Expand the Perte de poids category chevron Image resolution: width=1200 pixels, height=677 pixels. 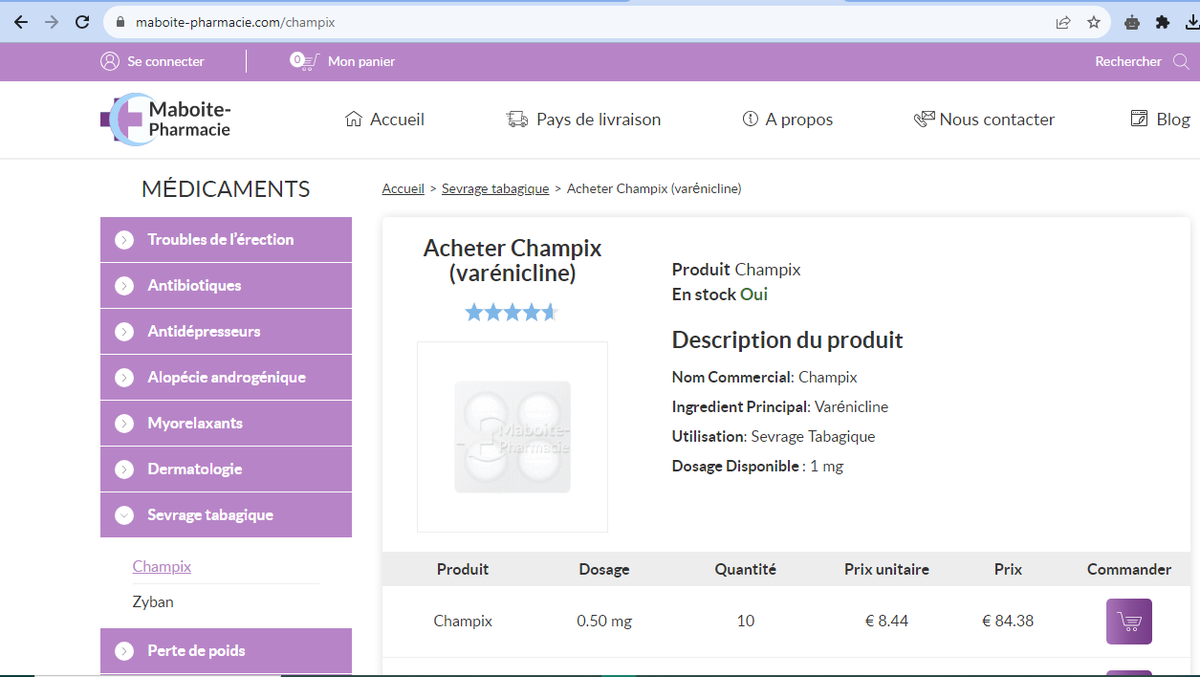(x=124, y=651)
